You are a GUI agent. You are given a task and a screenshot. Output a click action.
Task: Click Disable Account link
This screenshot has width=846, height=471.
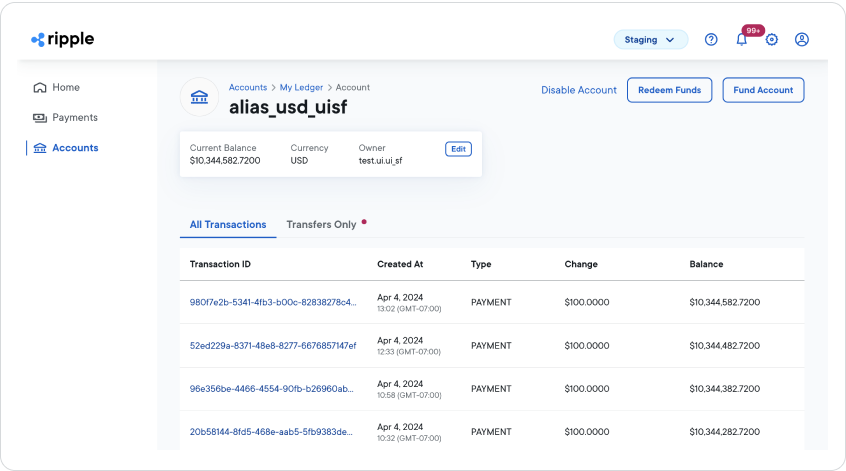click(579, 90)
